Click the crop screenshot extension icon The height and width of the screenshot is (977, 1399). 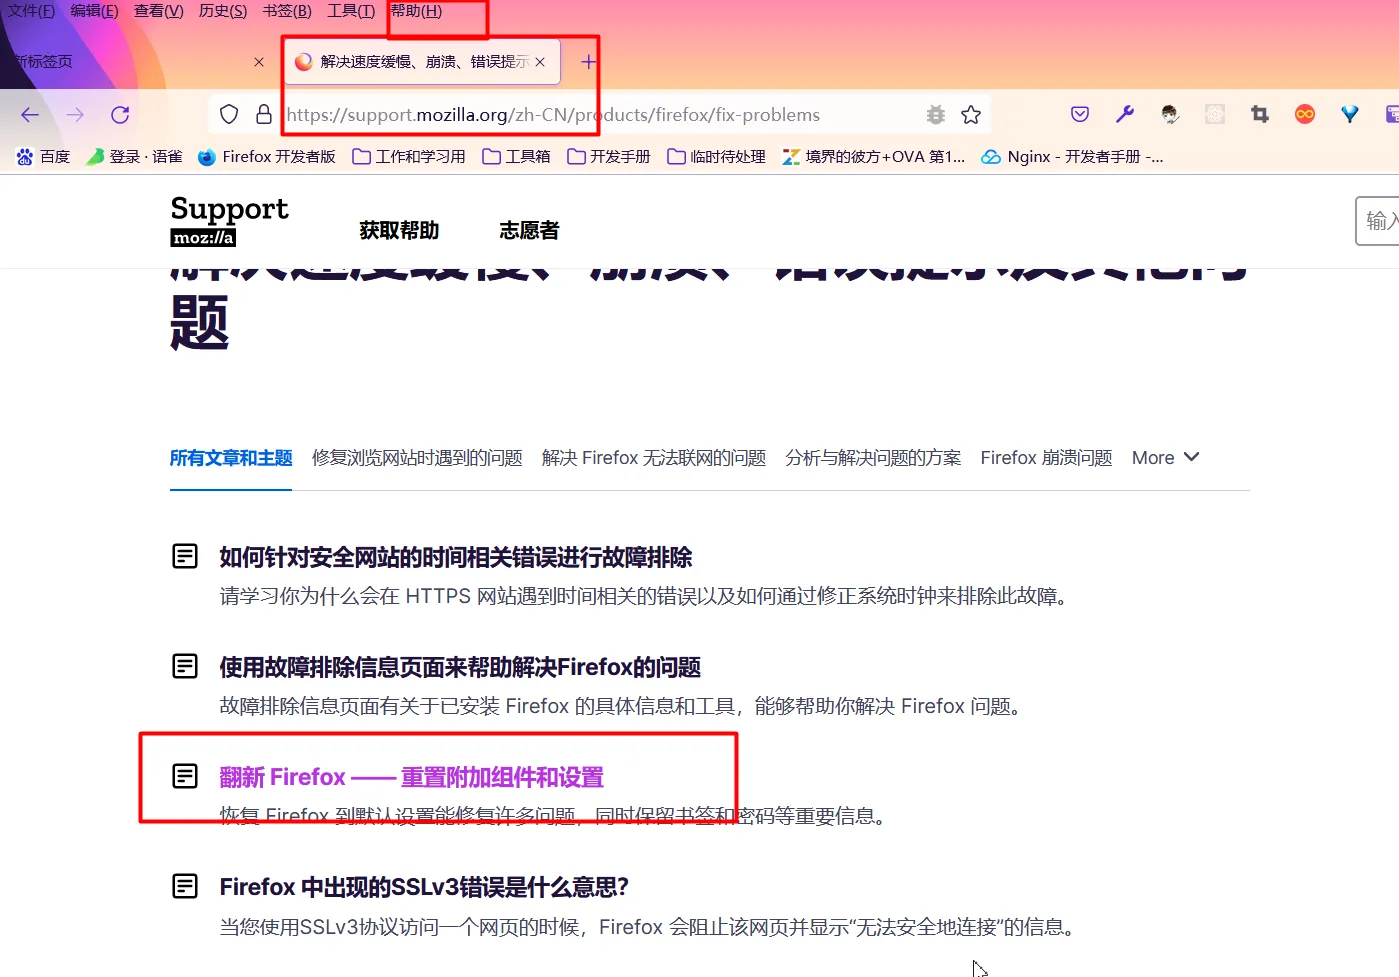pos(1260,114)
